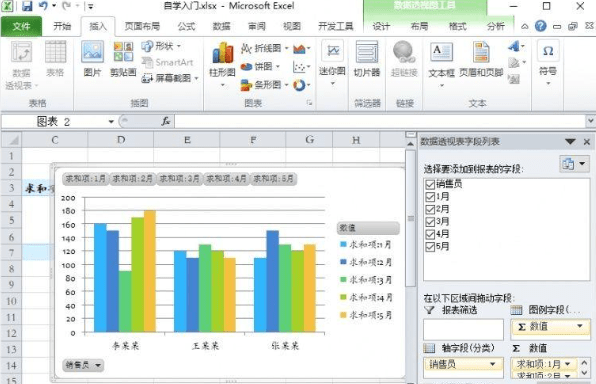596x384 pixels.
Task: Click the 求和项:2月 field button on chart
Action: [x=133, y=179]
